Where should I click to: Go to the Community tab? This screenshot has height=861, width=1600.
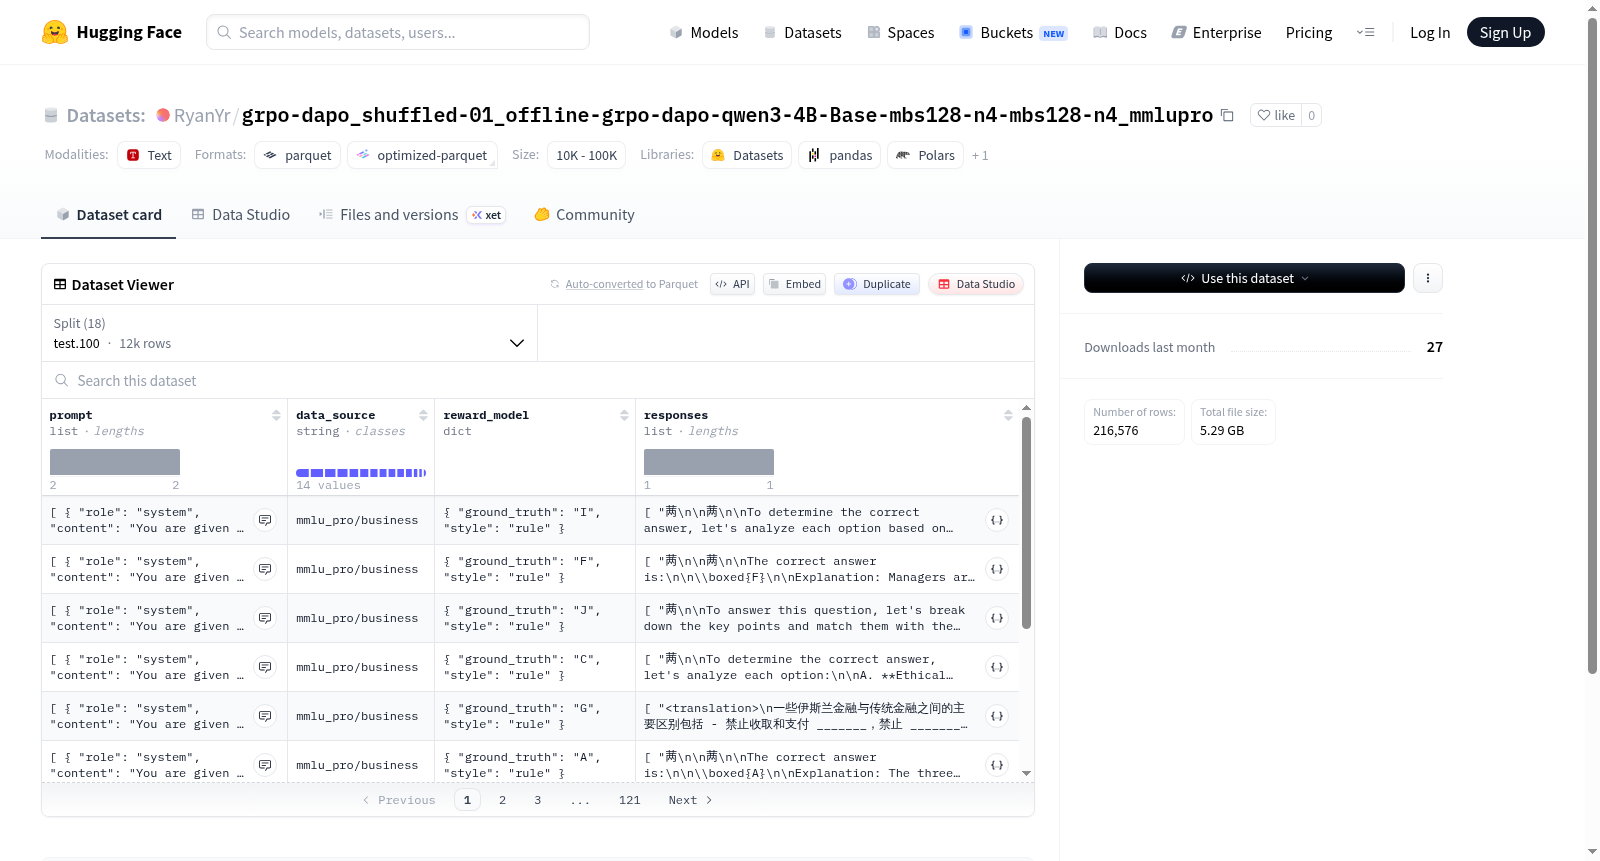click(x=584, y=215)
